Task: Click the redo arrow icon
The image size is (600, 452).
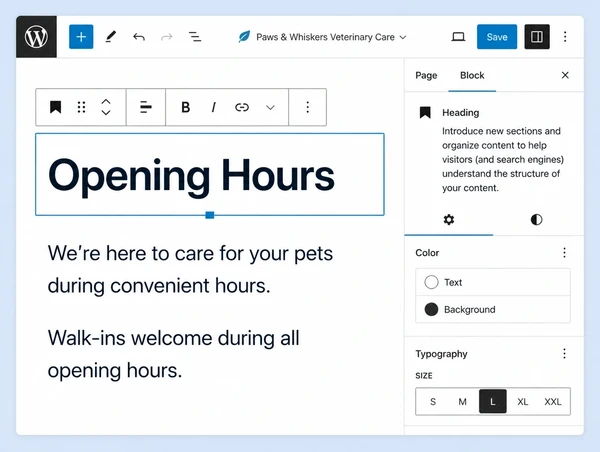Action: [x=167, y=37]
